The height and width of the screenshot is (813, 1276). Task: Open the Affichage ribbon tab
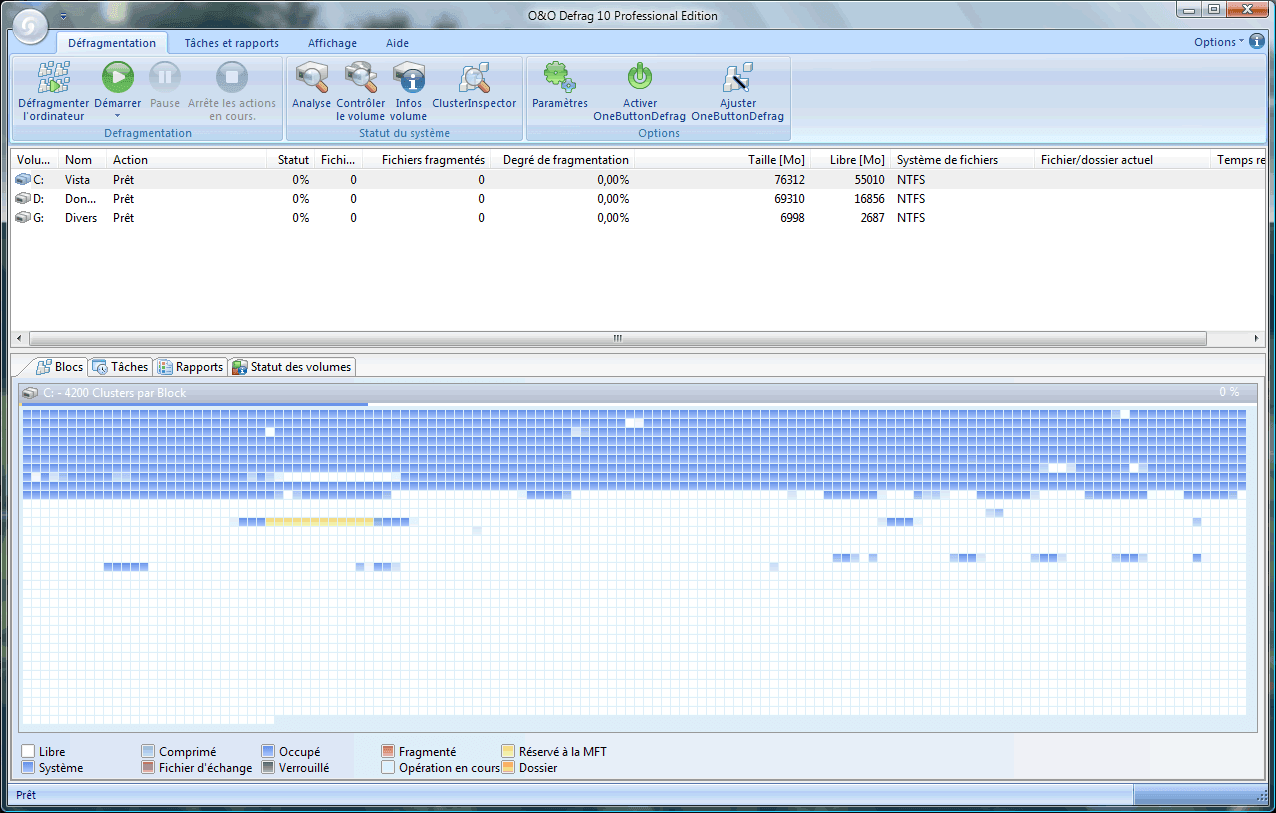pyautogui.click(x=332, y=43)
